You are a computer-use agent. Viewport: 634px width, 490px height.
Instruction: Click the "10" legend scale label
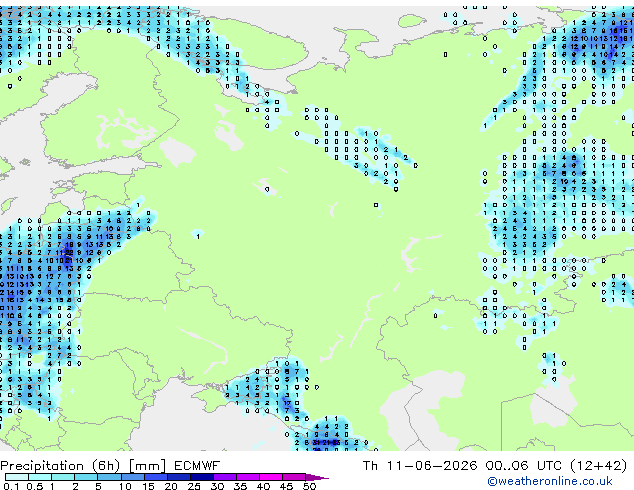pos(125,486)
